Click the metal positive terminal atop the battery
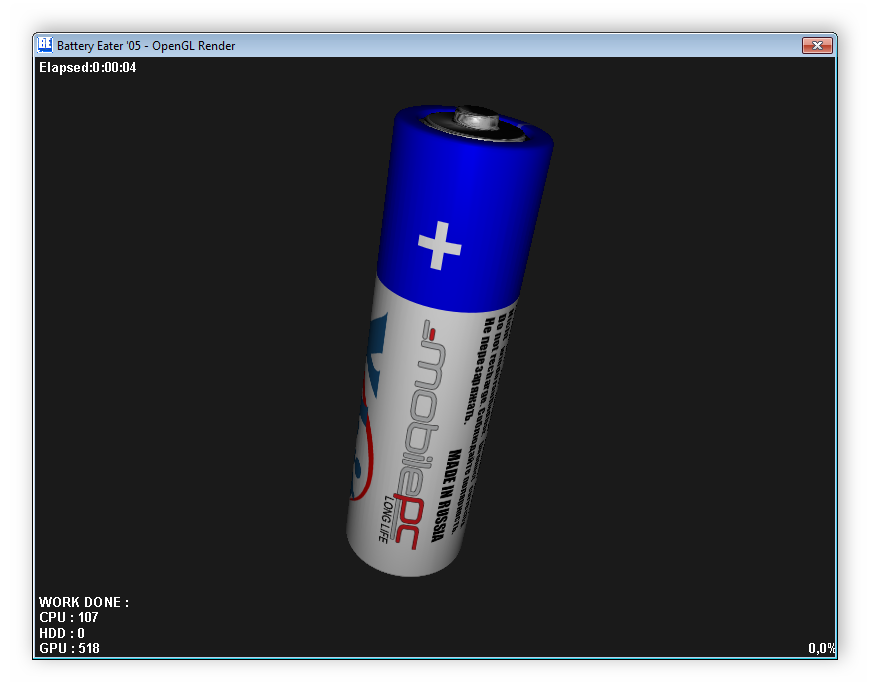This screenshot has width=870, height=692. [x=471, y=120]
